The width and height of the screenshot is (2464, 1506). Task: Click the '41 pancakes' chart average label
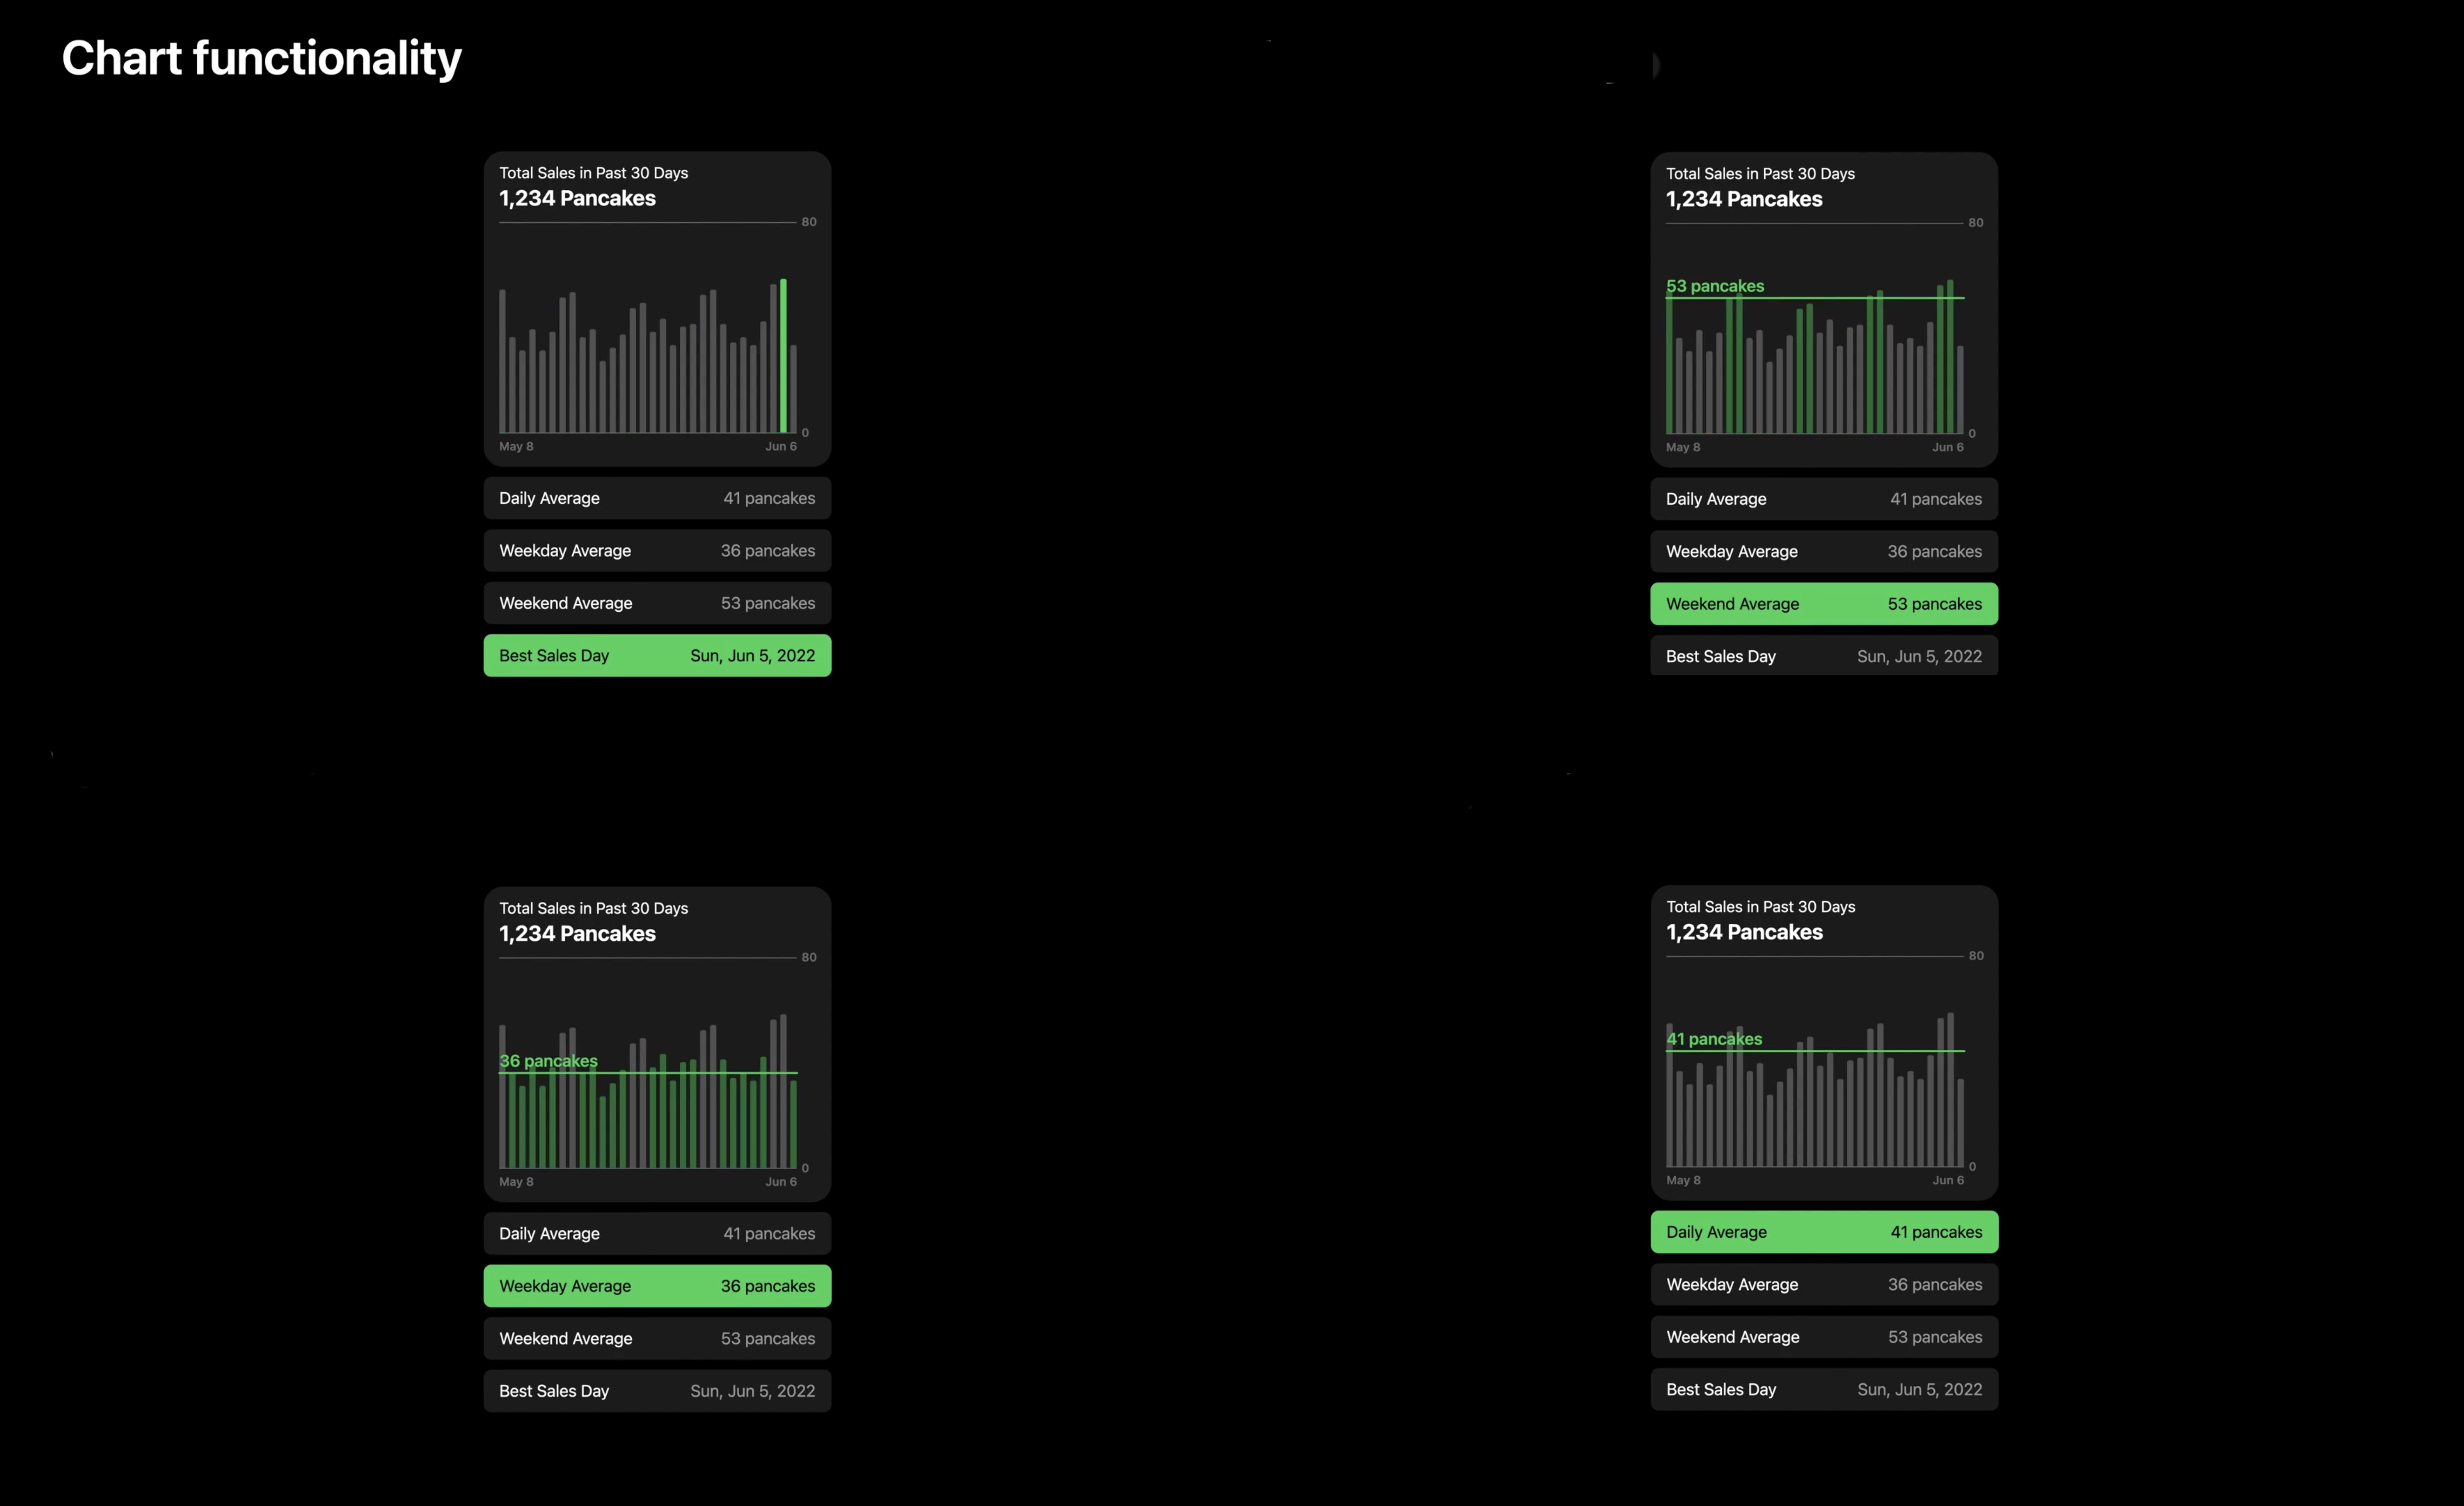pos(1713,1039)
